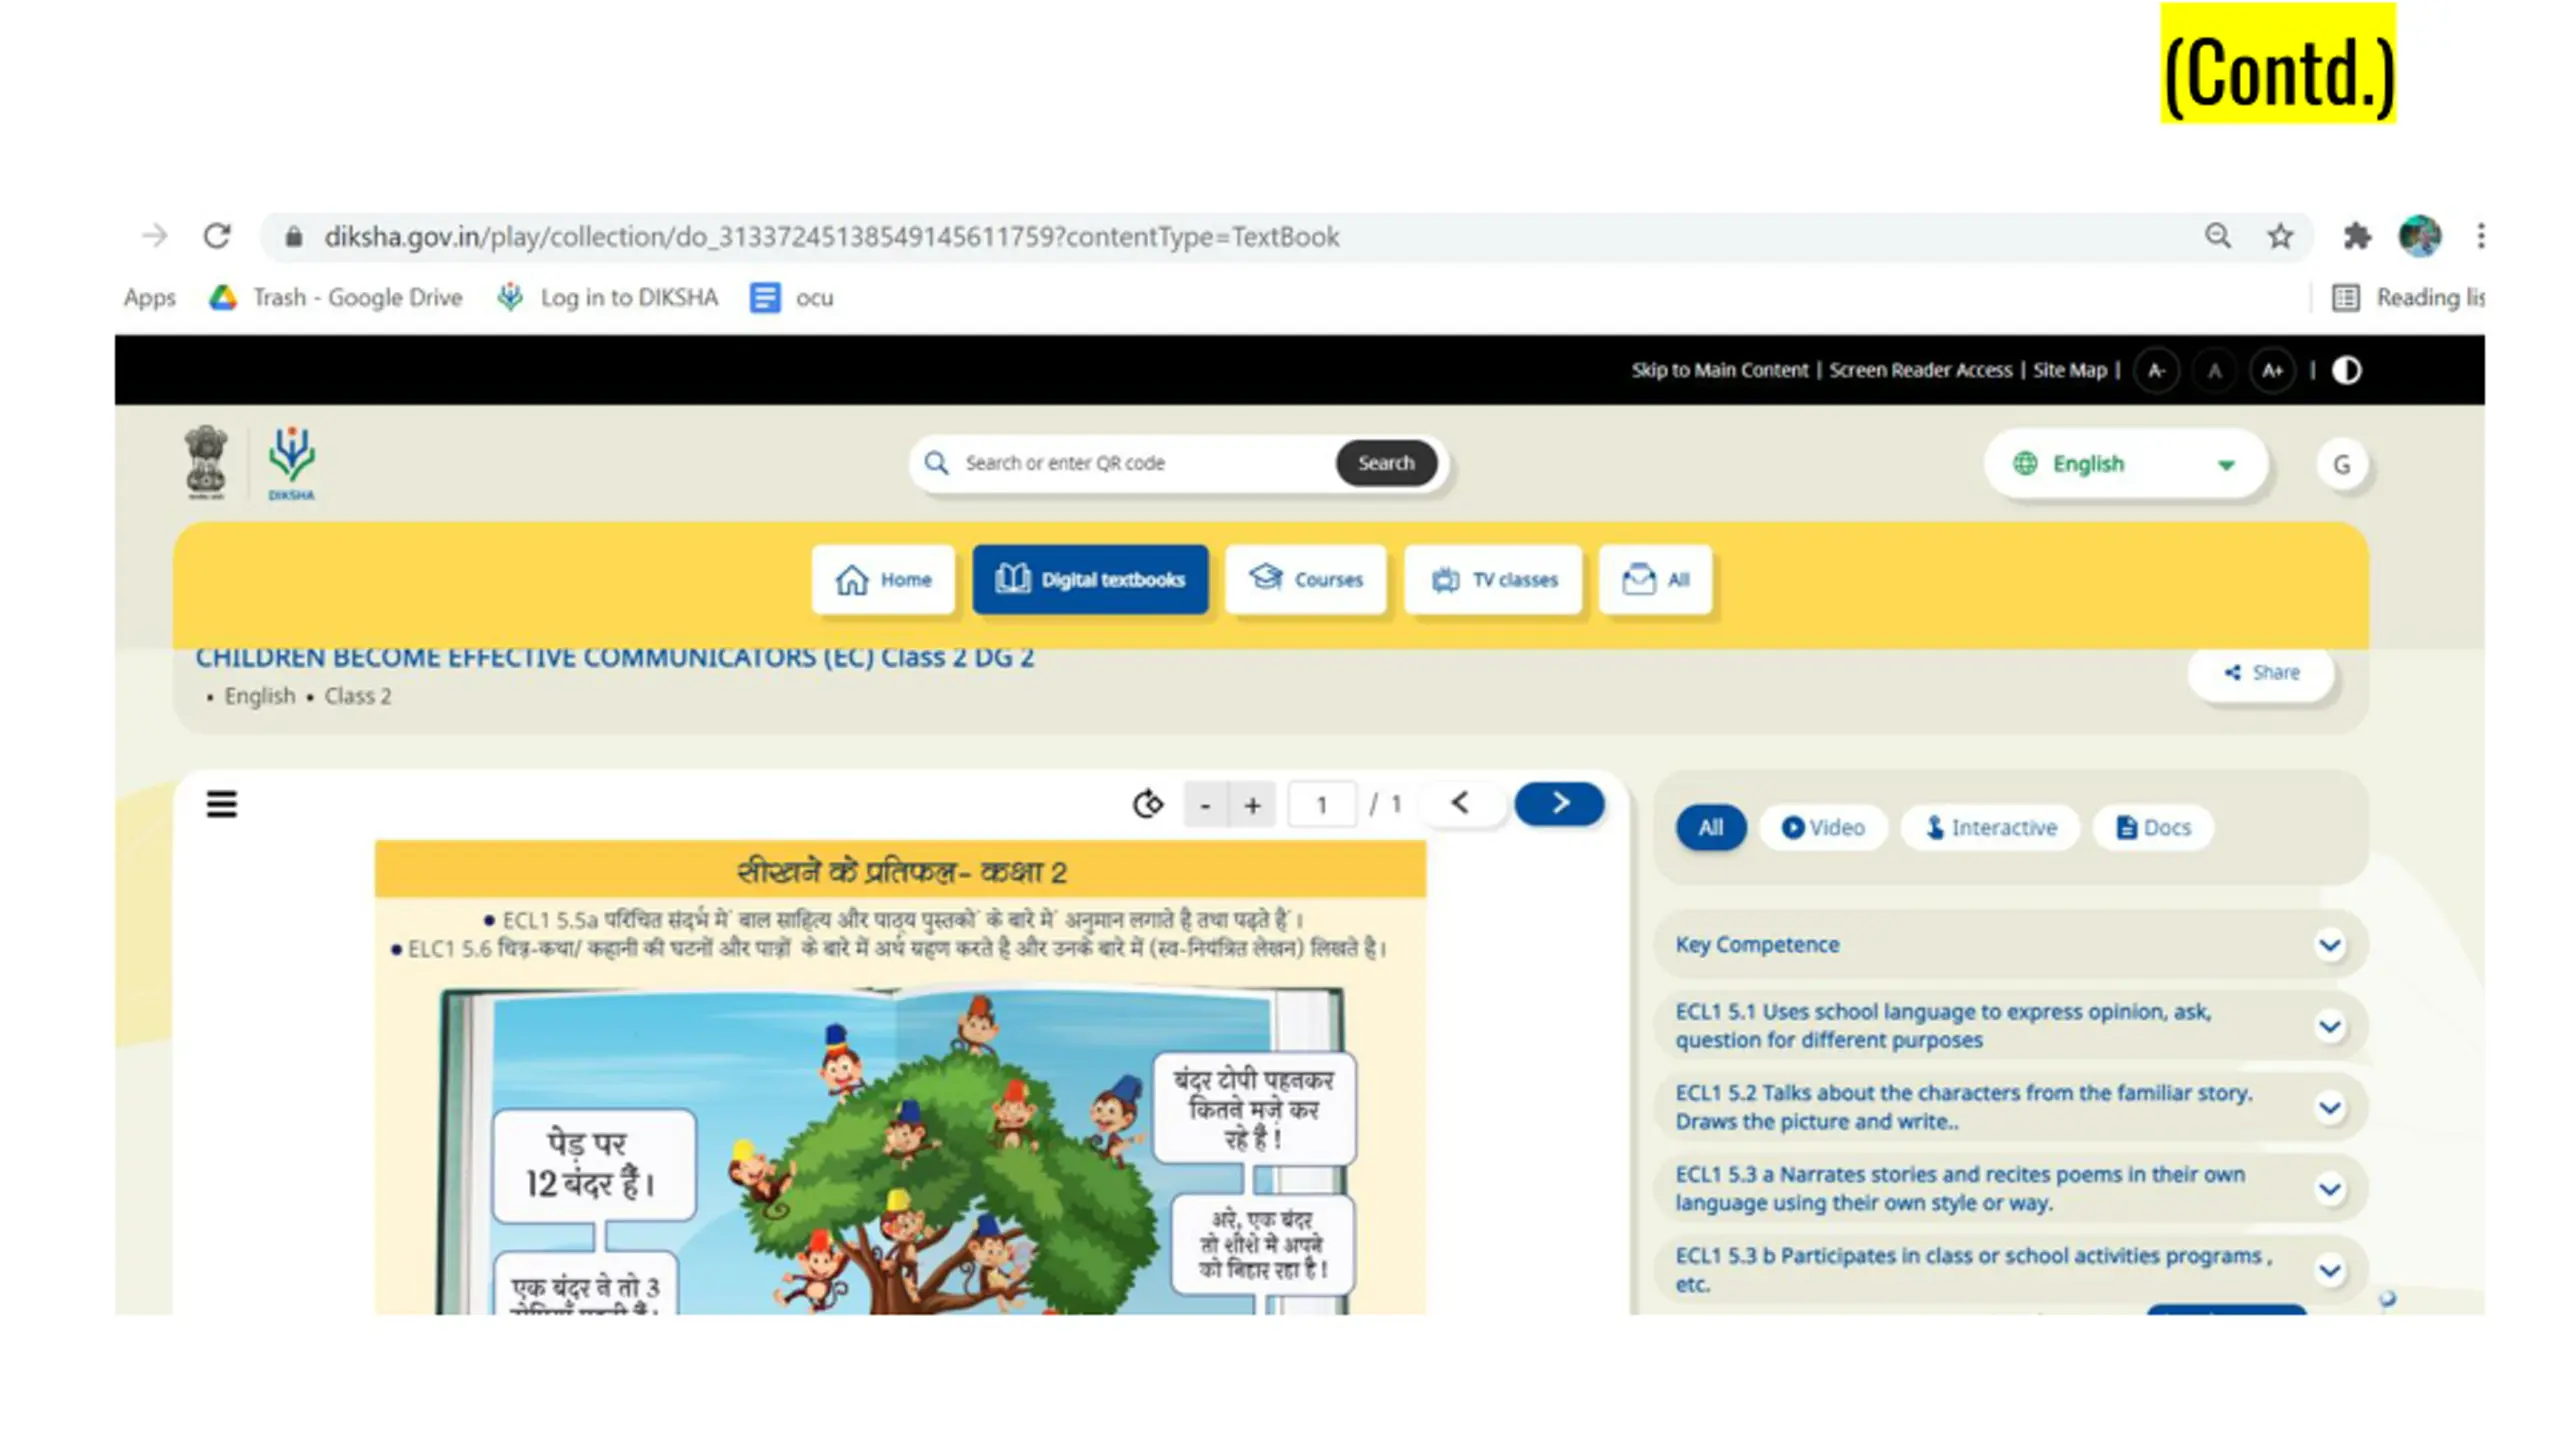This screenshot has width=2560, height=1440.
Task: Go to previous page arrow
Action: 1460,804
